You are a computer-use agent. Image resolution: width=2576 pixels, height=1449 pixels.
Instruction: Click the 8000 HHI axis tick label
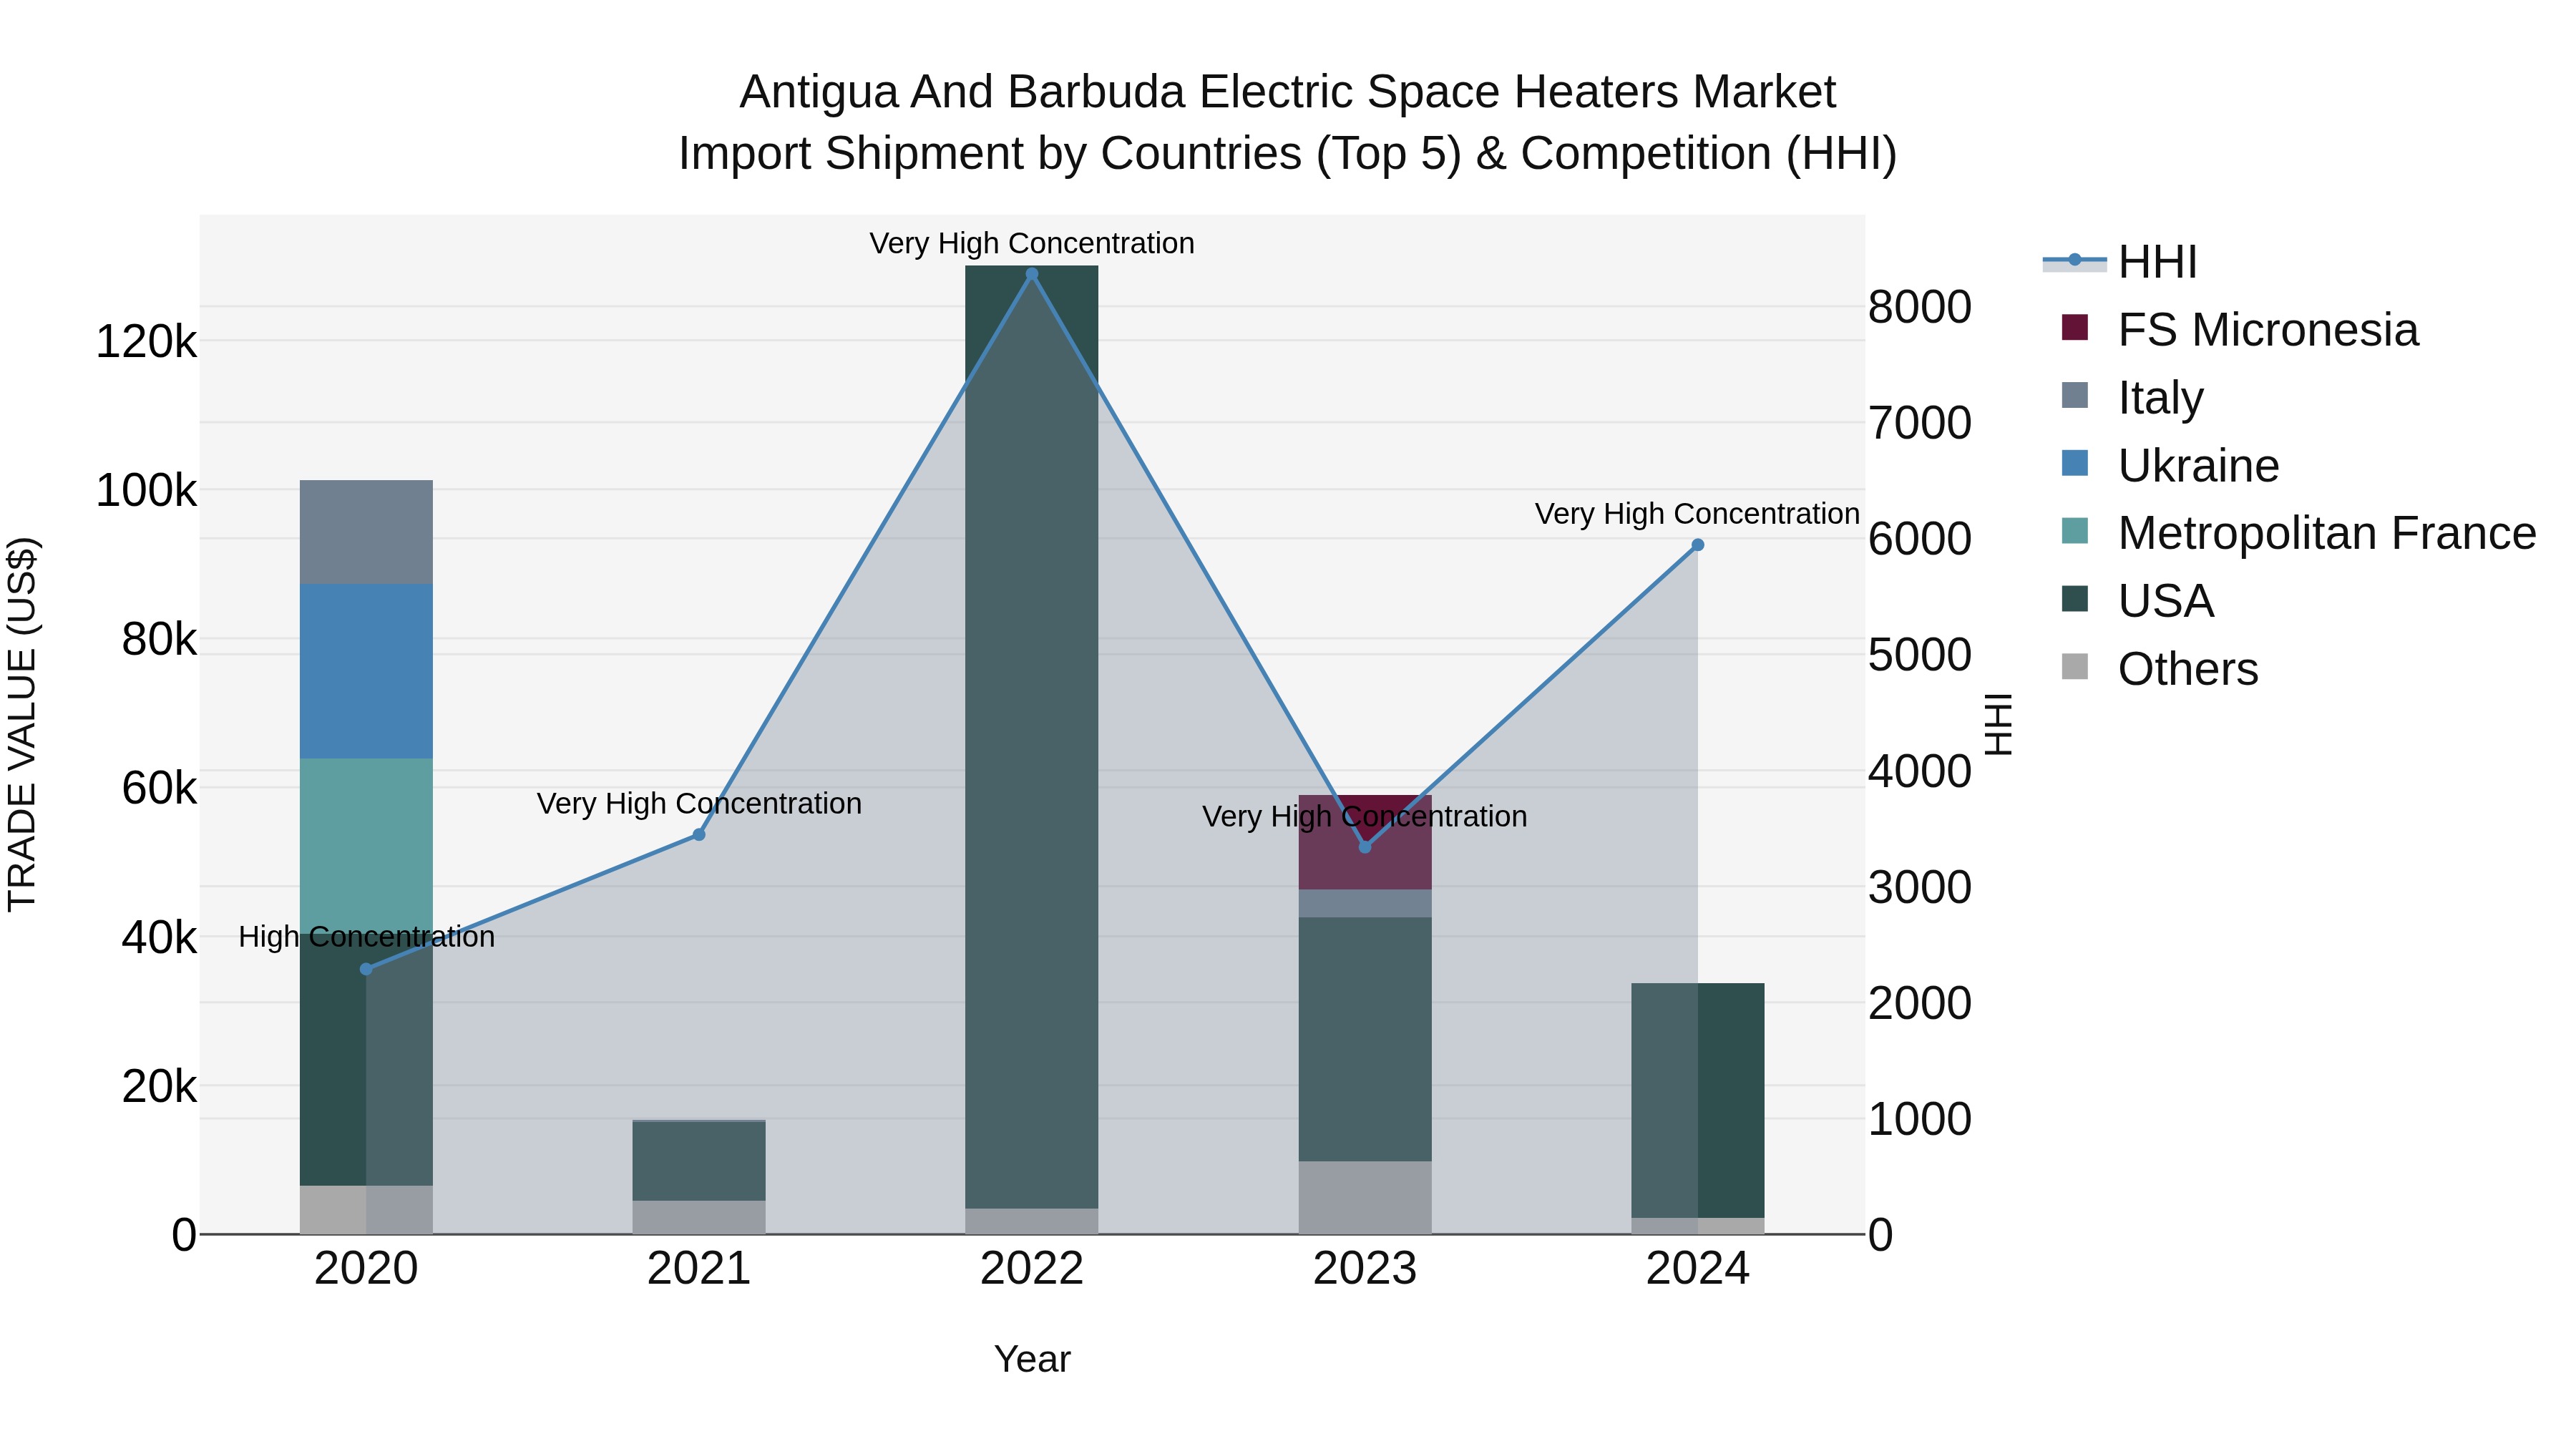click(1920, 307)
